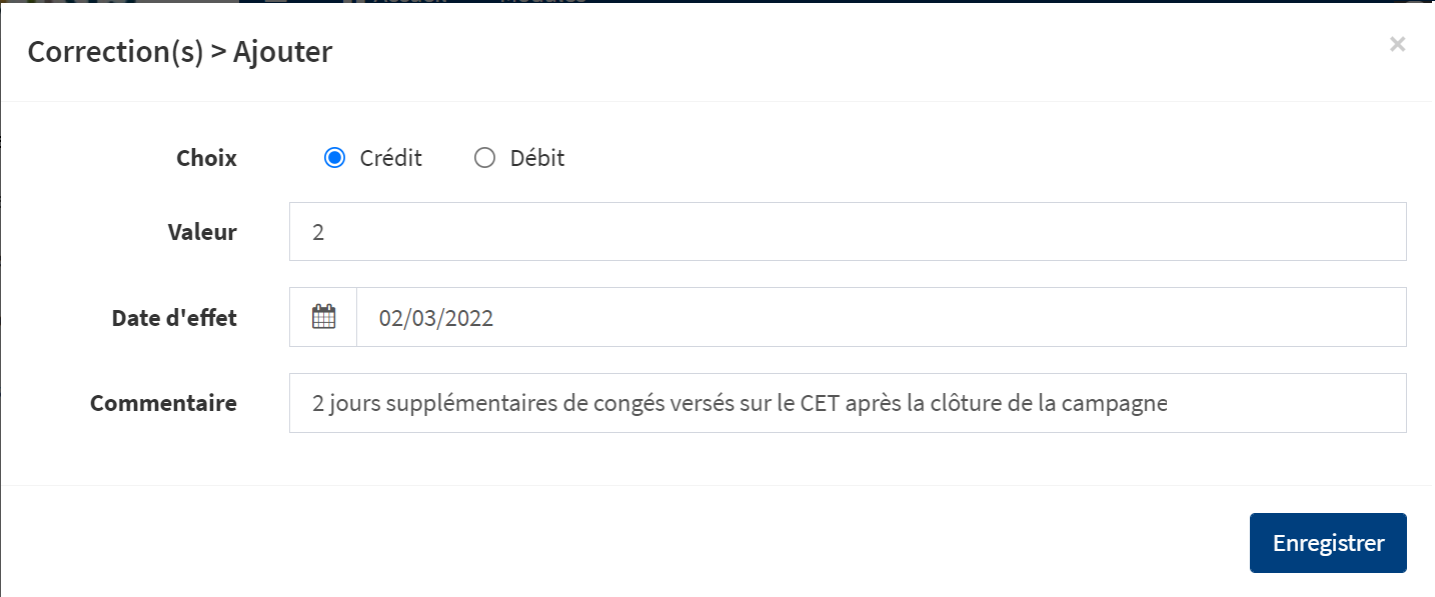Click into the Date d'effet field
Screen dimensions: 1435x597
tap(881, 317)
